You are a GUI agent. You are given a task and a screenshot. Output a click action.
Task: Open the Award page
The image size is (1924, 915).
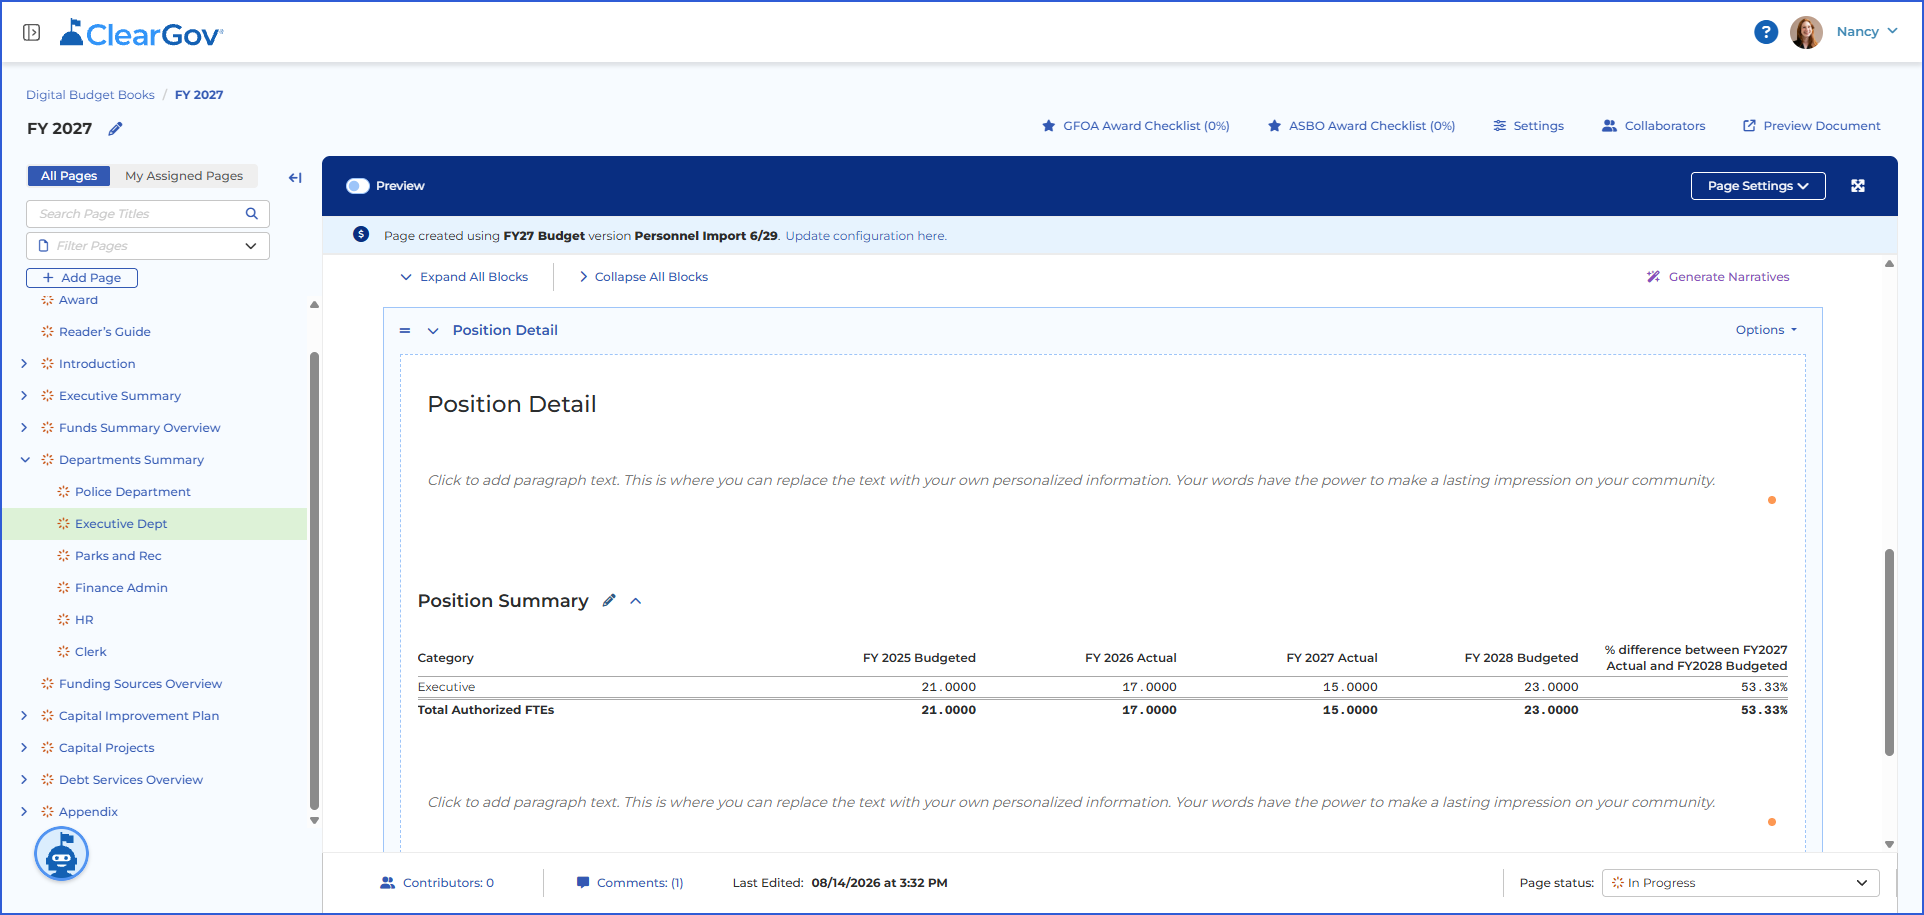point(78,300)
